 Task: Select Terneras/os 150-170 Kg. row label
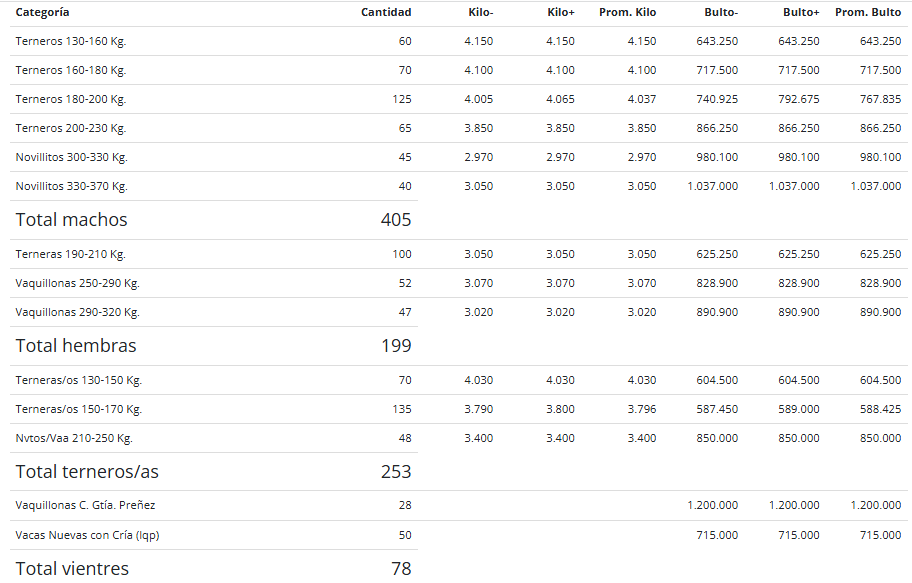click(79, 410)
